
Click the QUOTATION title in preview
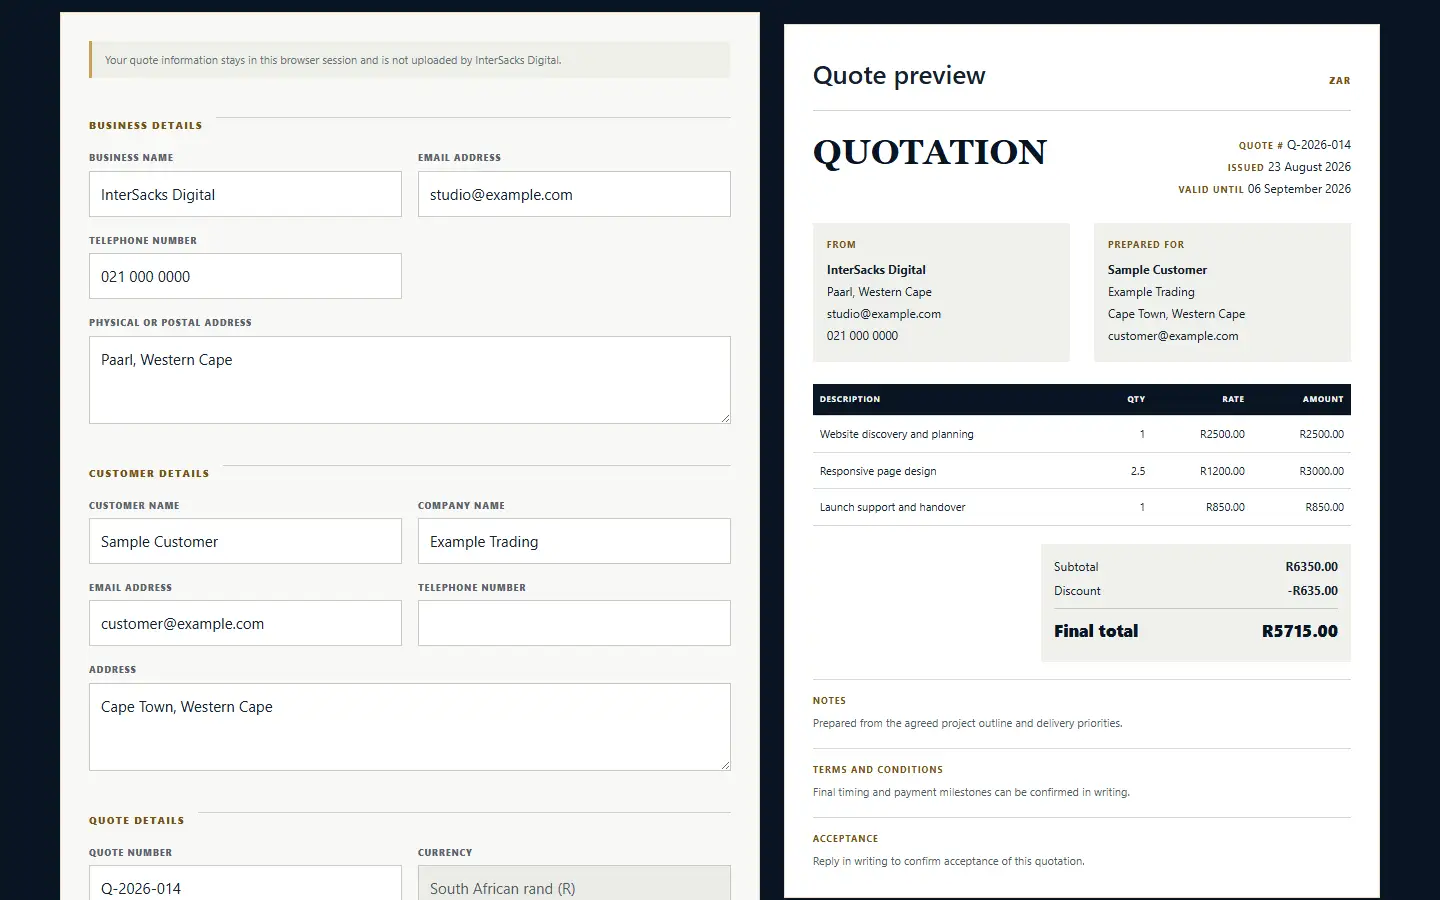930,152
